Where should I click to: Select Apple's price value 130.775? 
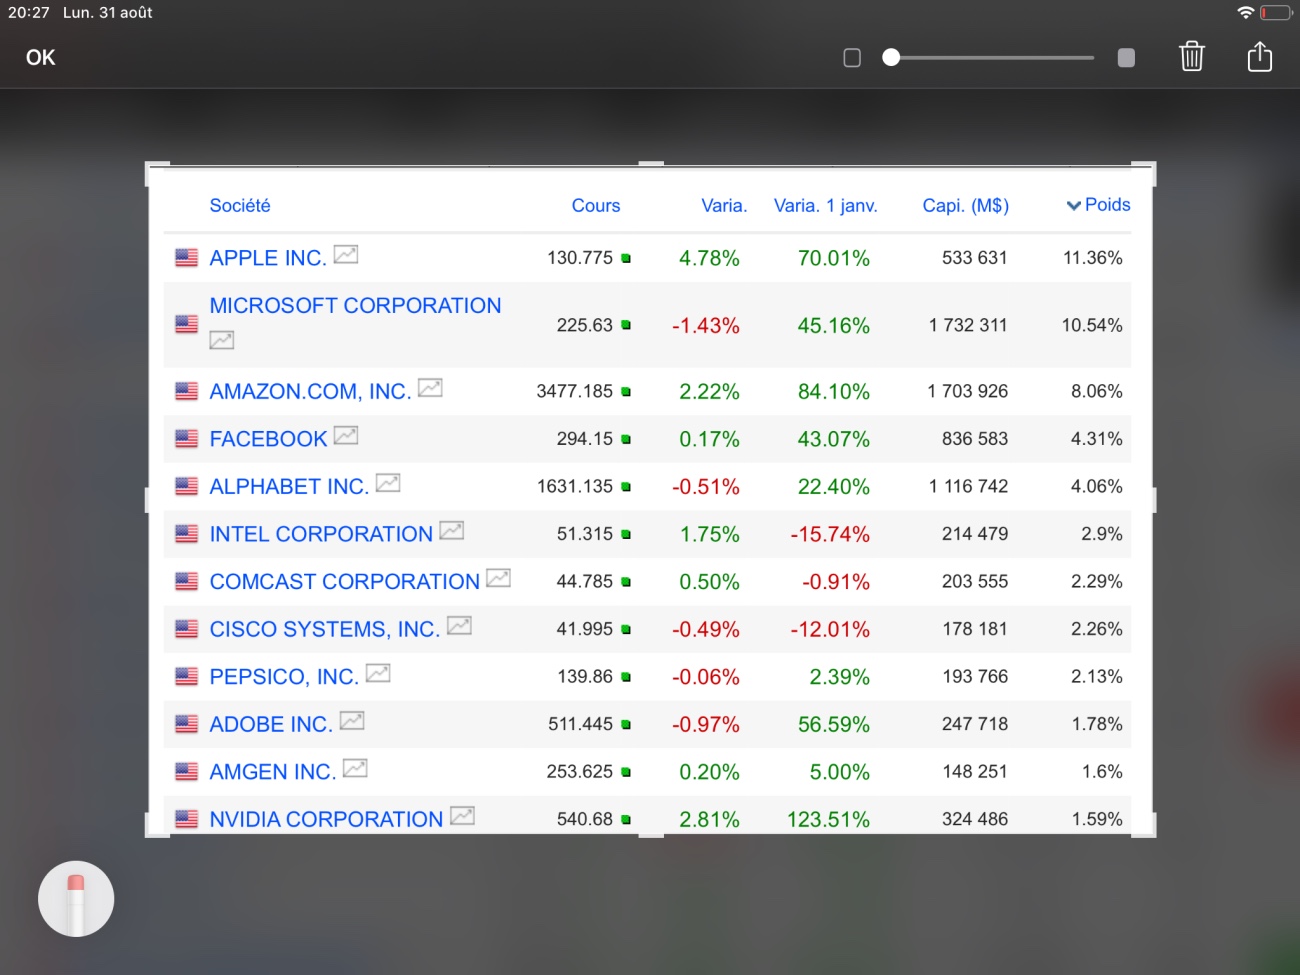click(x=580, y=258)
